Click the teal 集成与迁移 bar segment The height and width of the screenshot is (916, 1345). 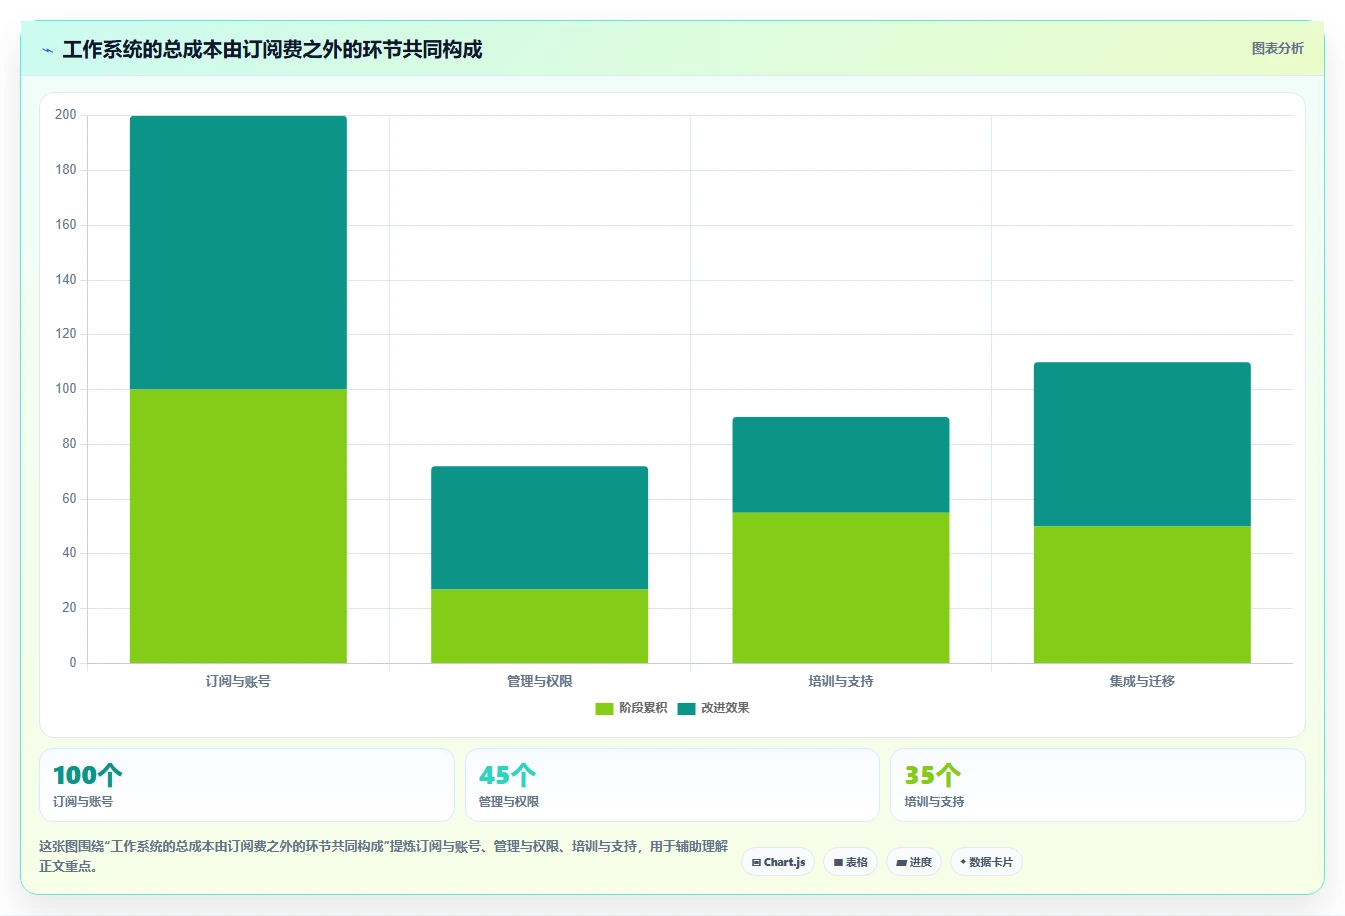[1142, 444]
